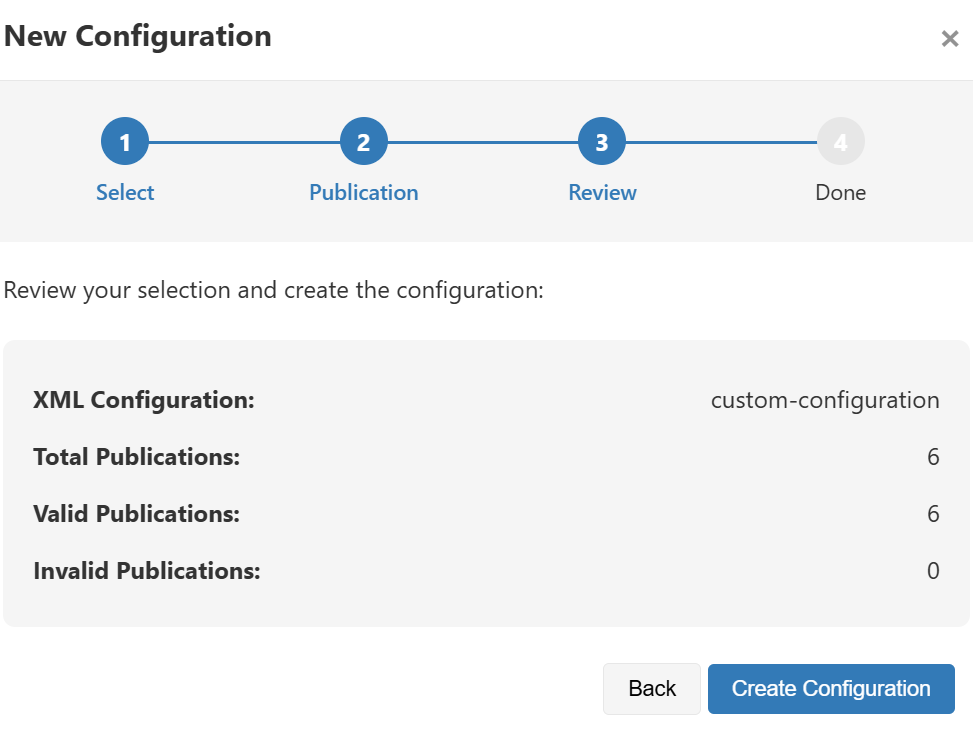Switch to the Review step label
The image size is (973, 730).
click(x=602, y=192)
